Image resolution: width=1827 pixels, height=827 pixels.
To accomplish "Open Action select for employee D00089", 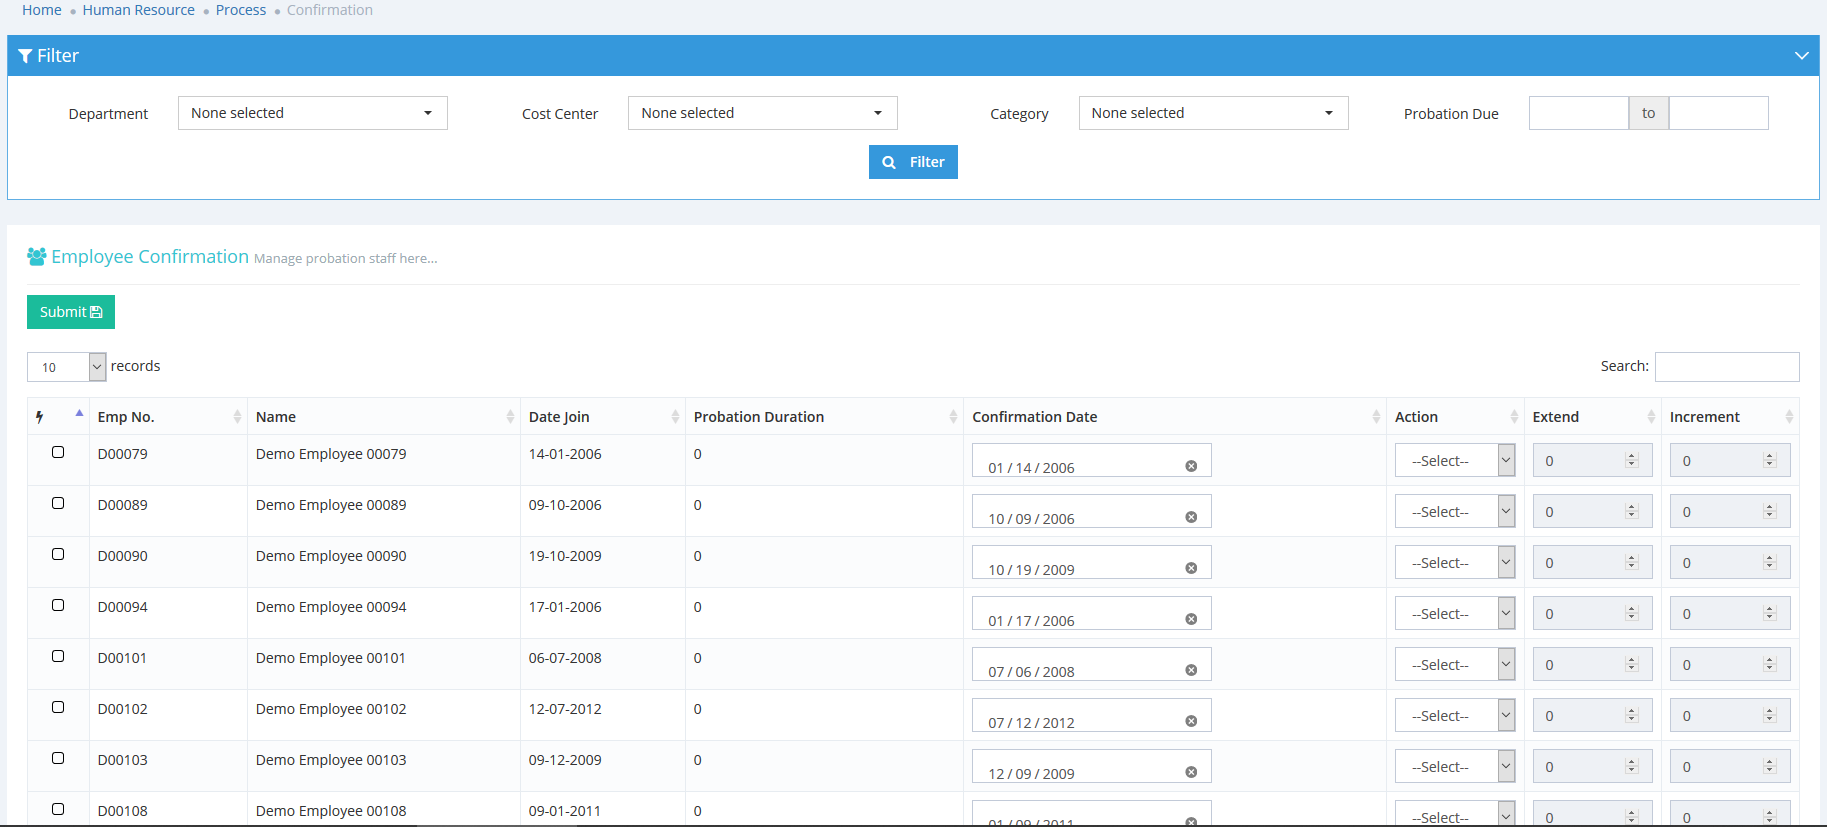I will [x=1454, y=512].
